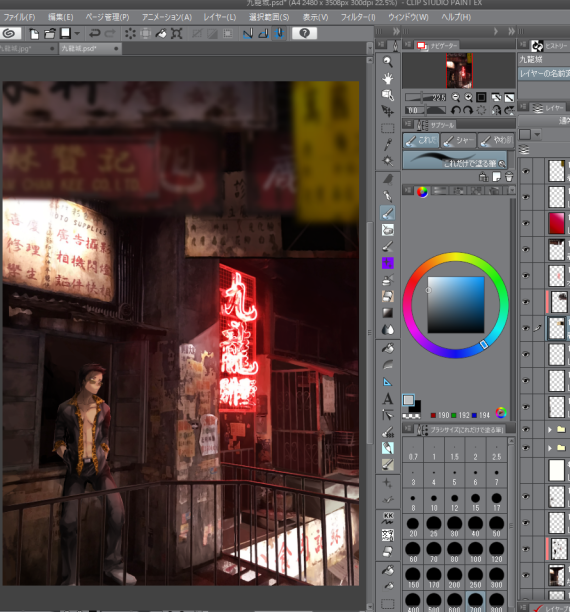Viewport: 570px width, 612px height.
Task: Open the CLIP STUDIO spiral launcher
Action: pos(9,34)
